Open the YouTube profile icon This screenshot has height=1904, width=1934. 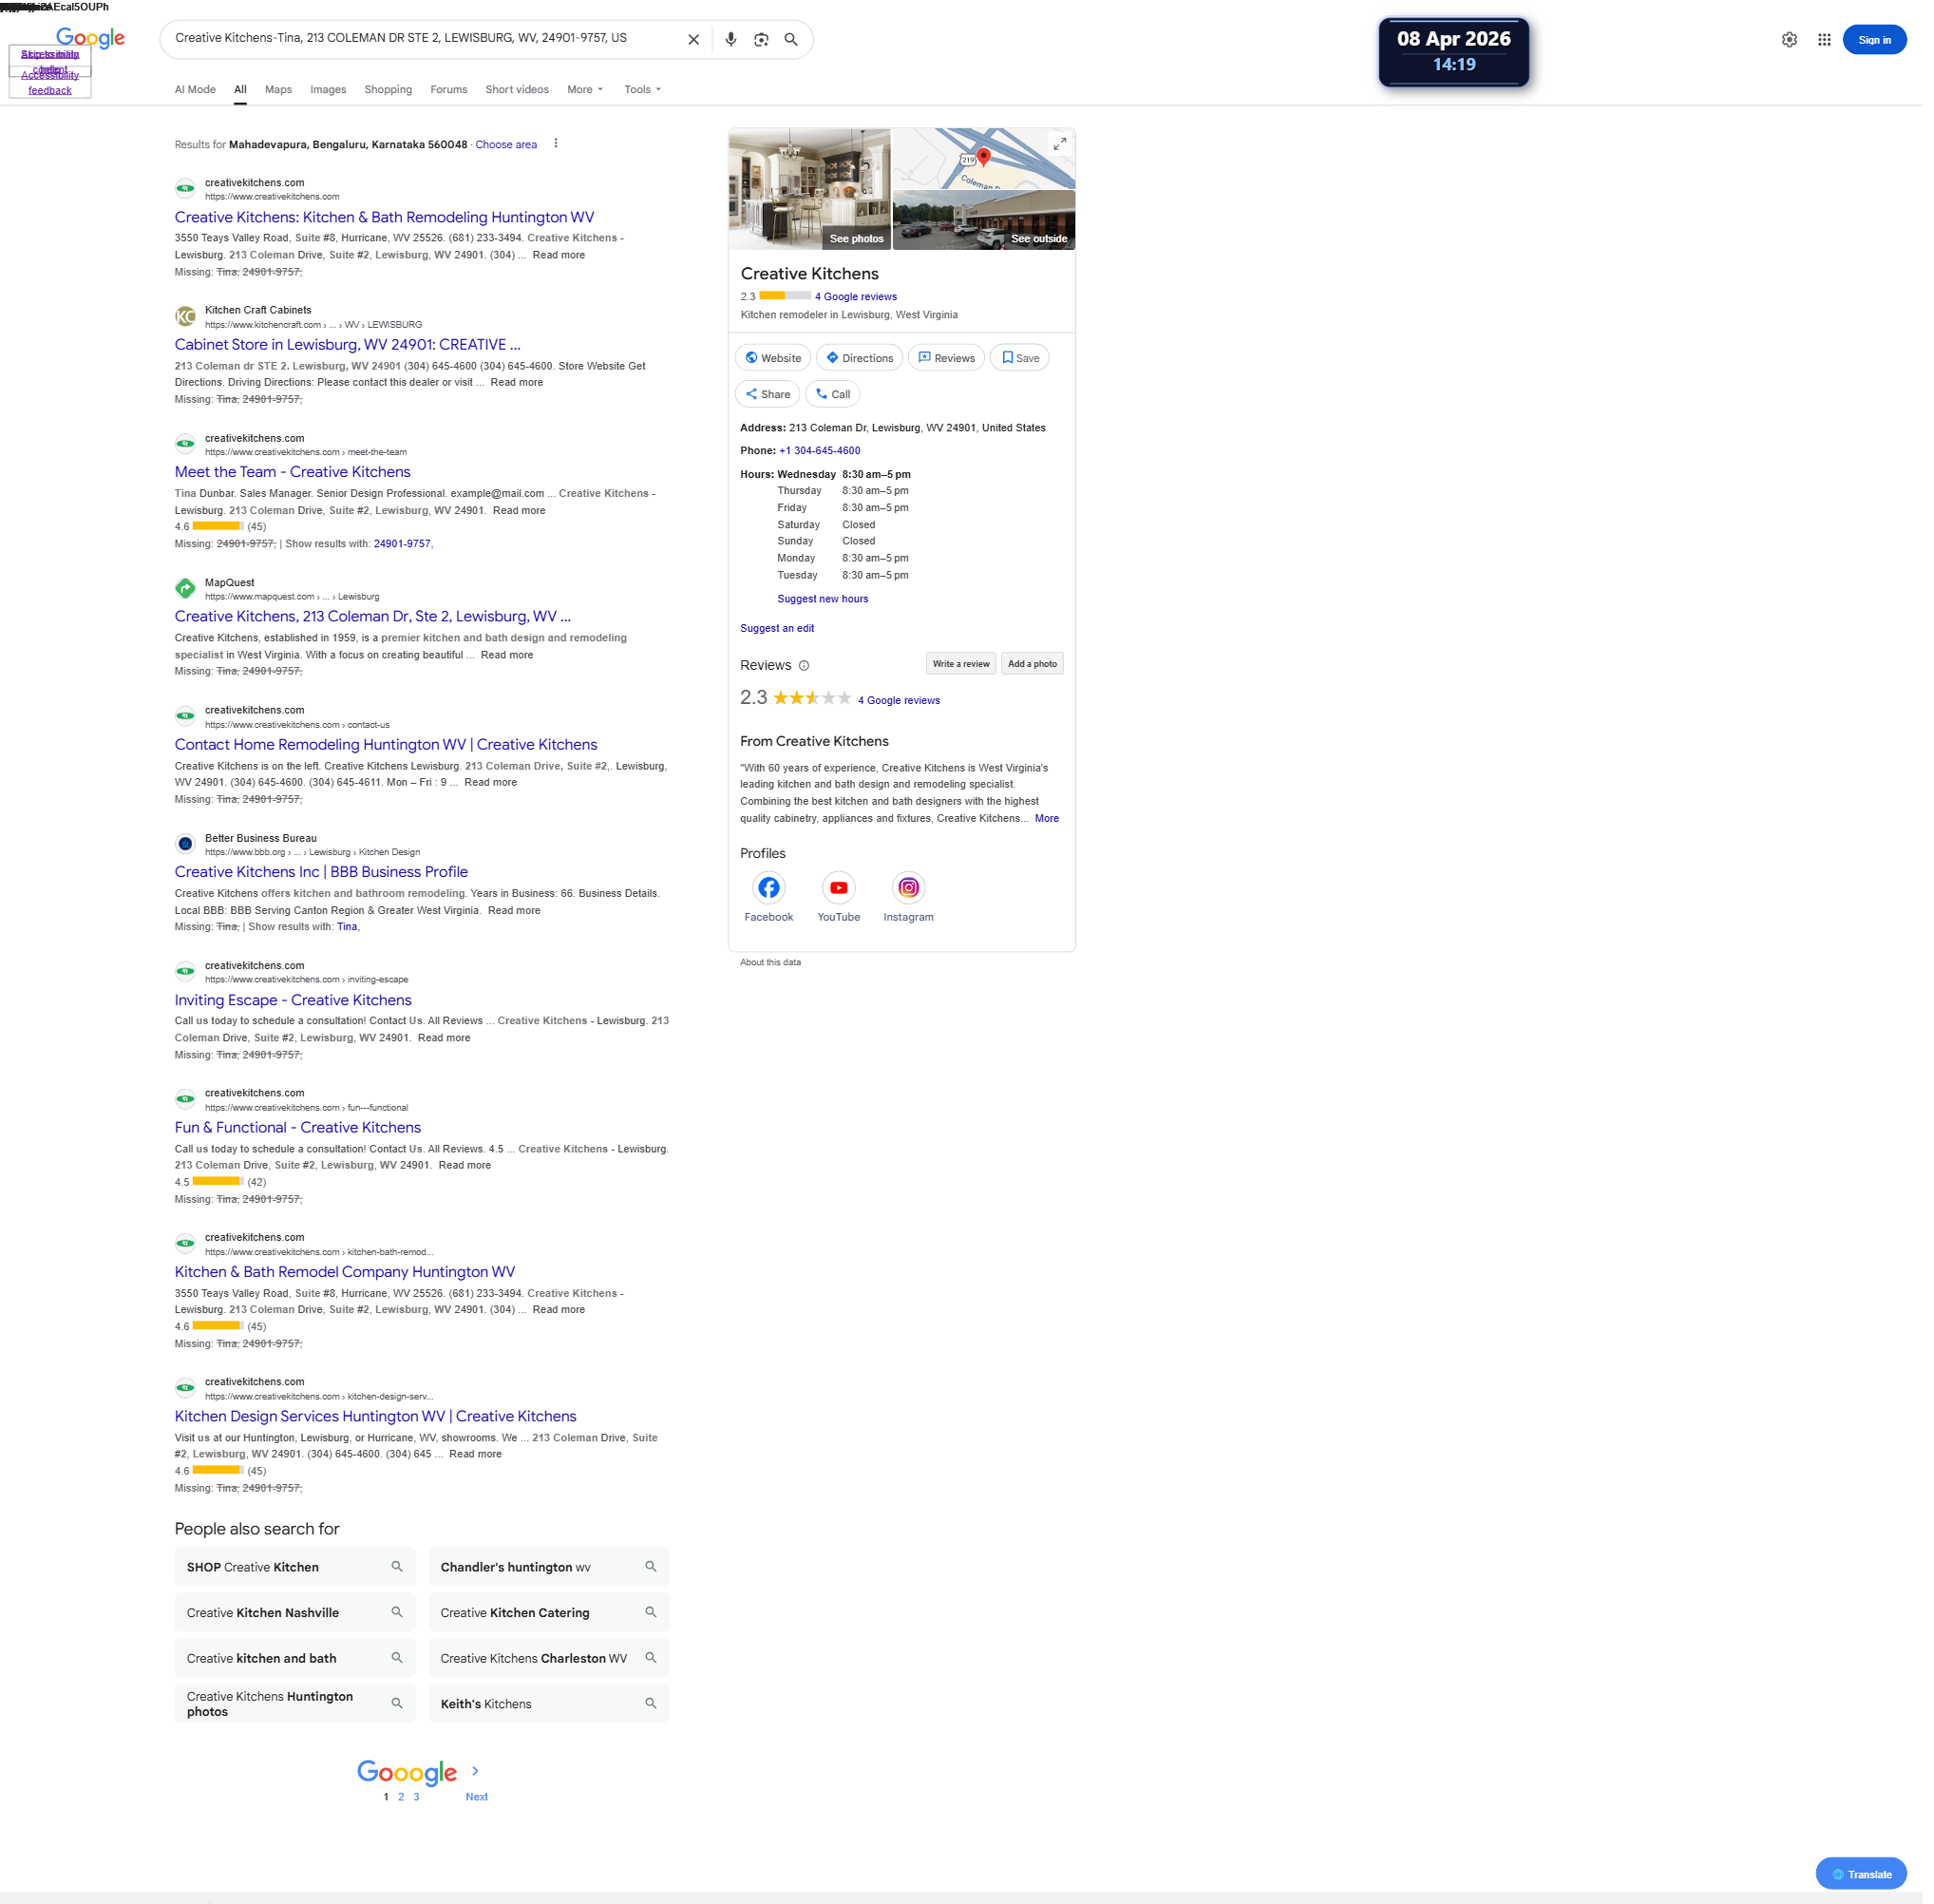pos(838,887)
